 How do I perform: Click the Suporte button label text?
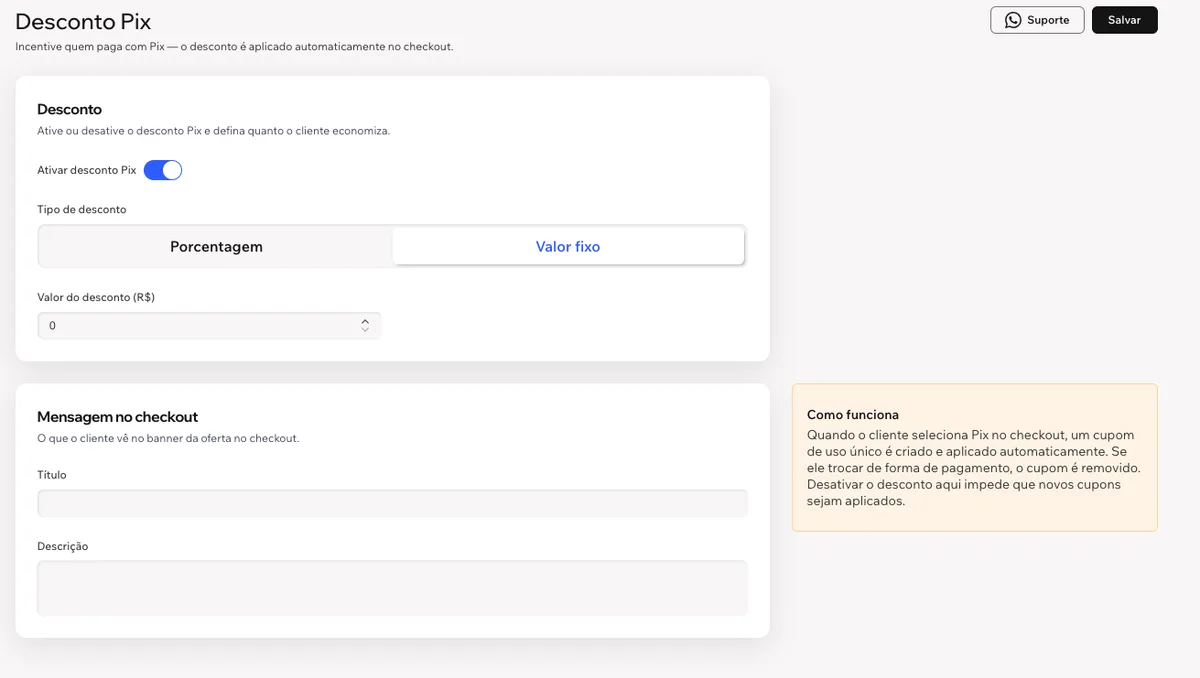coord(1048,20)
